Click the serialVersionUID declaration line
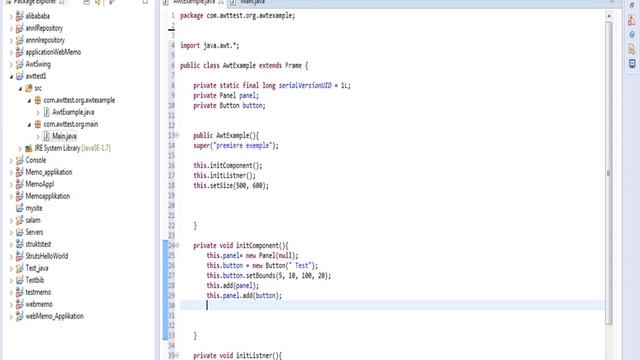 coord(272,85)
